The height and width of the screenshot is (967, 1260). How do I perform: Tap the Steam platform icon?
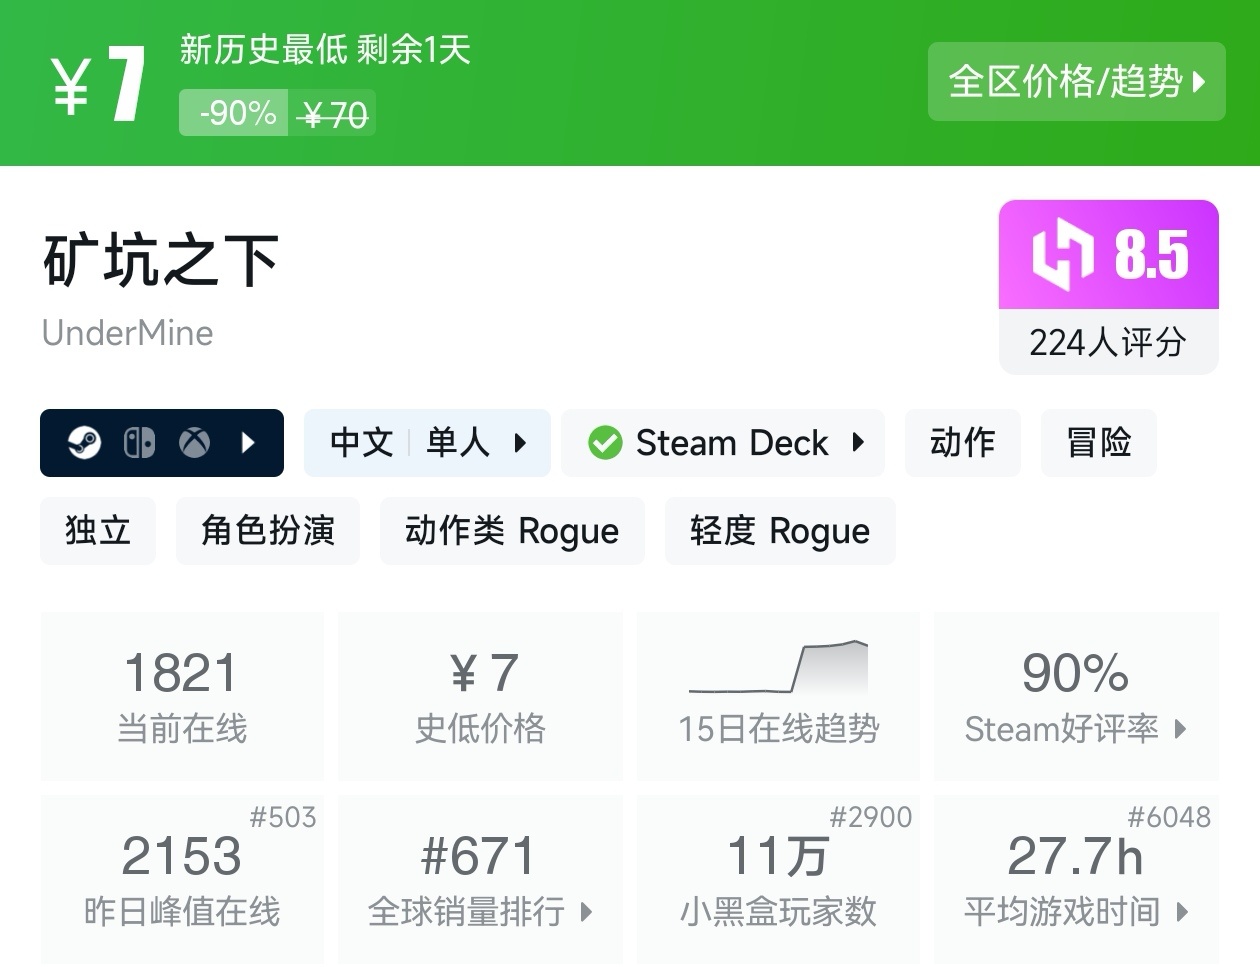tap(85, 442)
